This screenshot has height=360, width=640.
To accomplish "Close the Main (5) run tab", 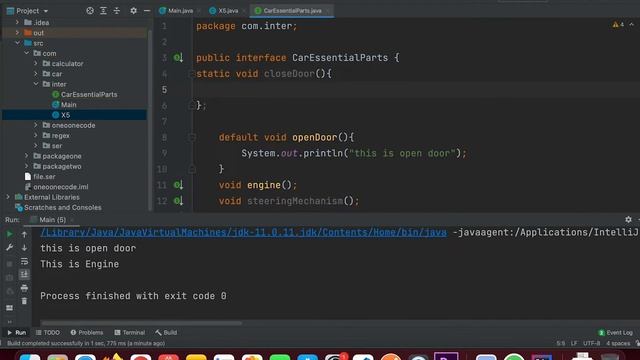I will tap(72, 220).
